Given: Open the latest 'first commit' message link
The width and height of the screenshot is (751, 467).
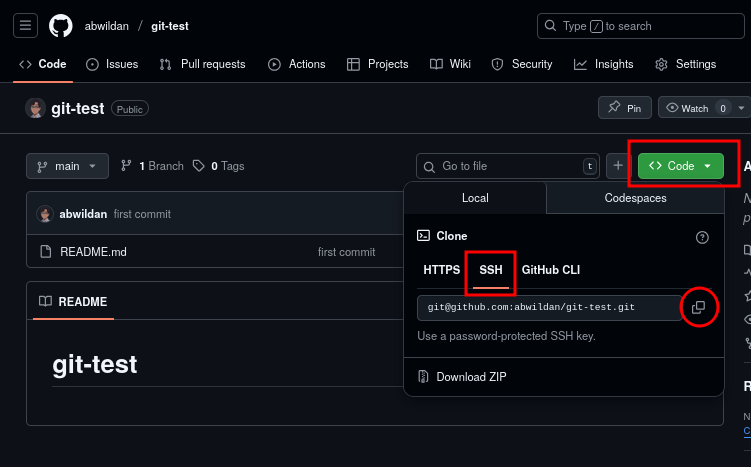Looking at the screenshot, I should (x=142, y=214).
